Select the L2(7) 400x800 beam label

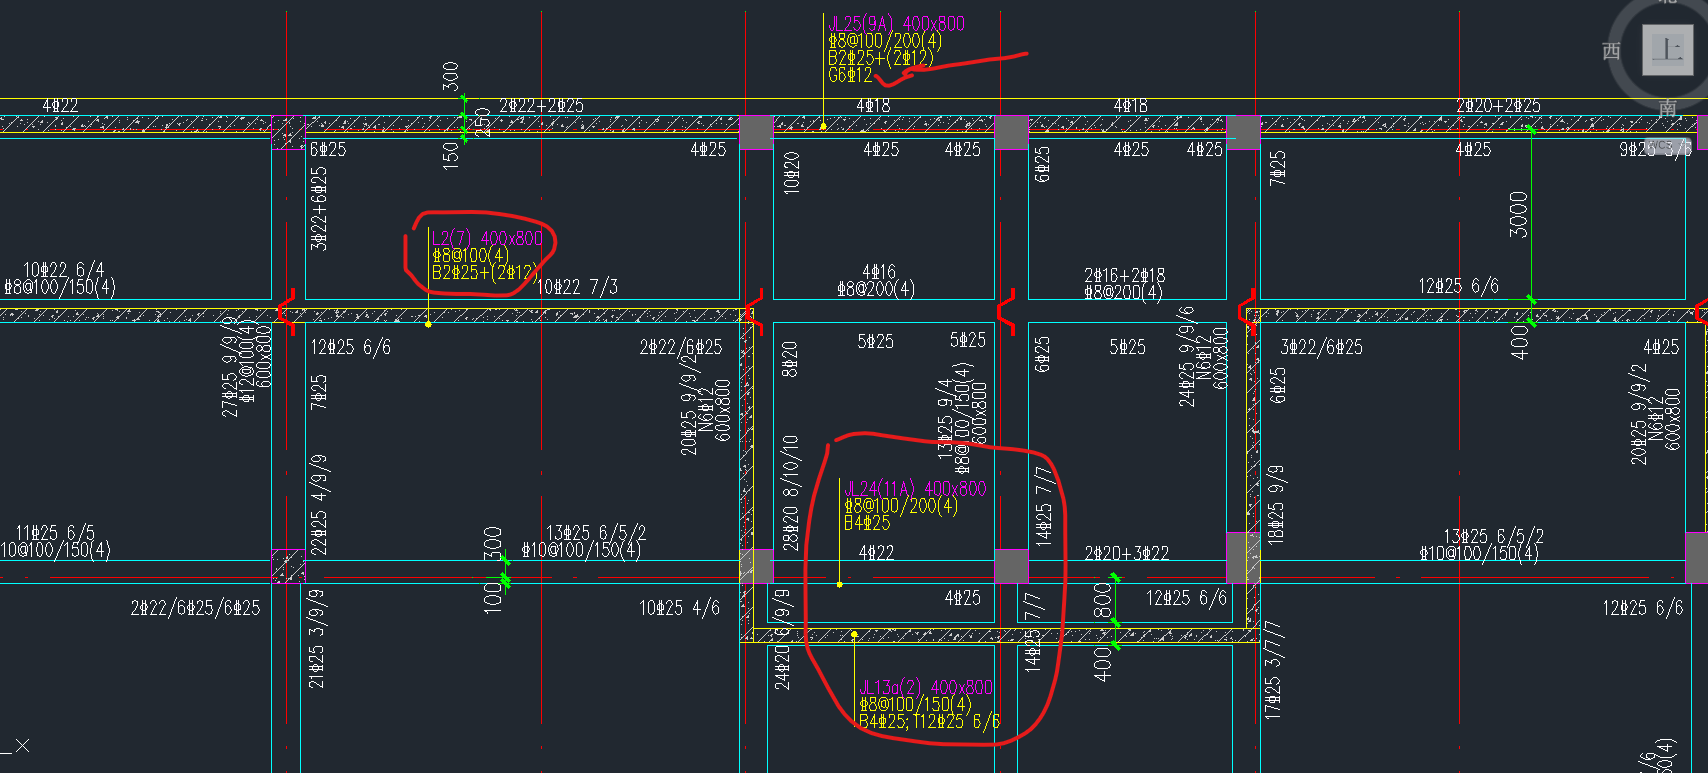(487, 238)
